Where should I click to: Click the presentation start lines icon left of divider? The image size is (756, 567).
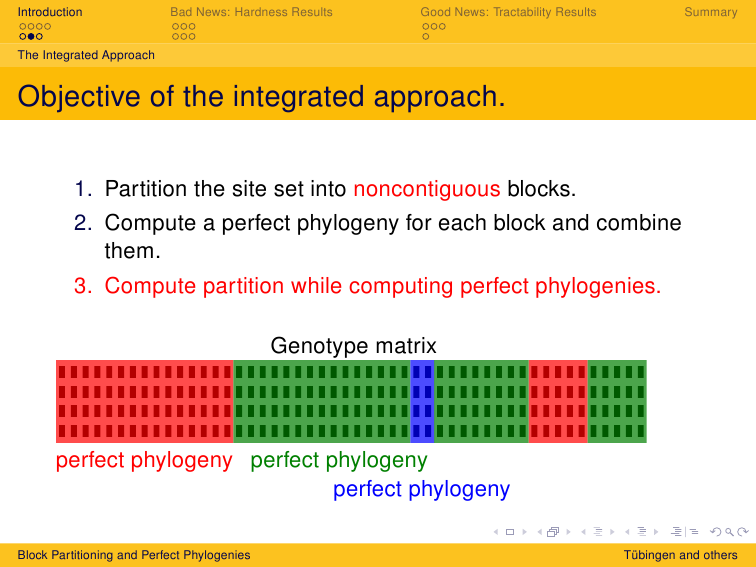pyautogui.click(x=676, y=532)
